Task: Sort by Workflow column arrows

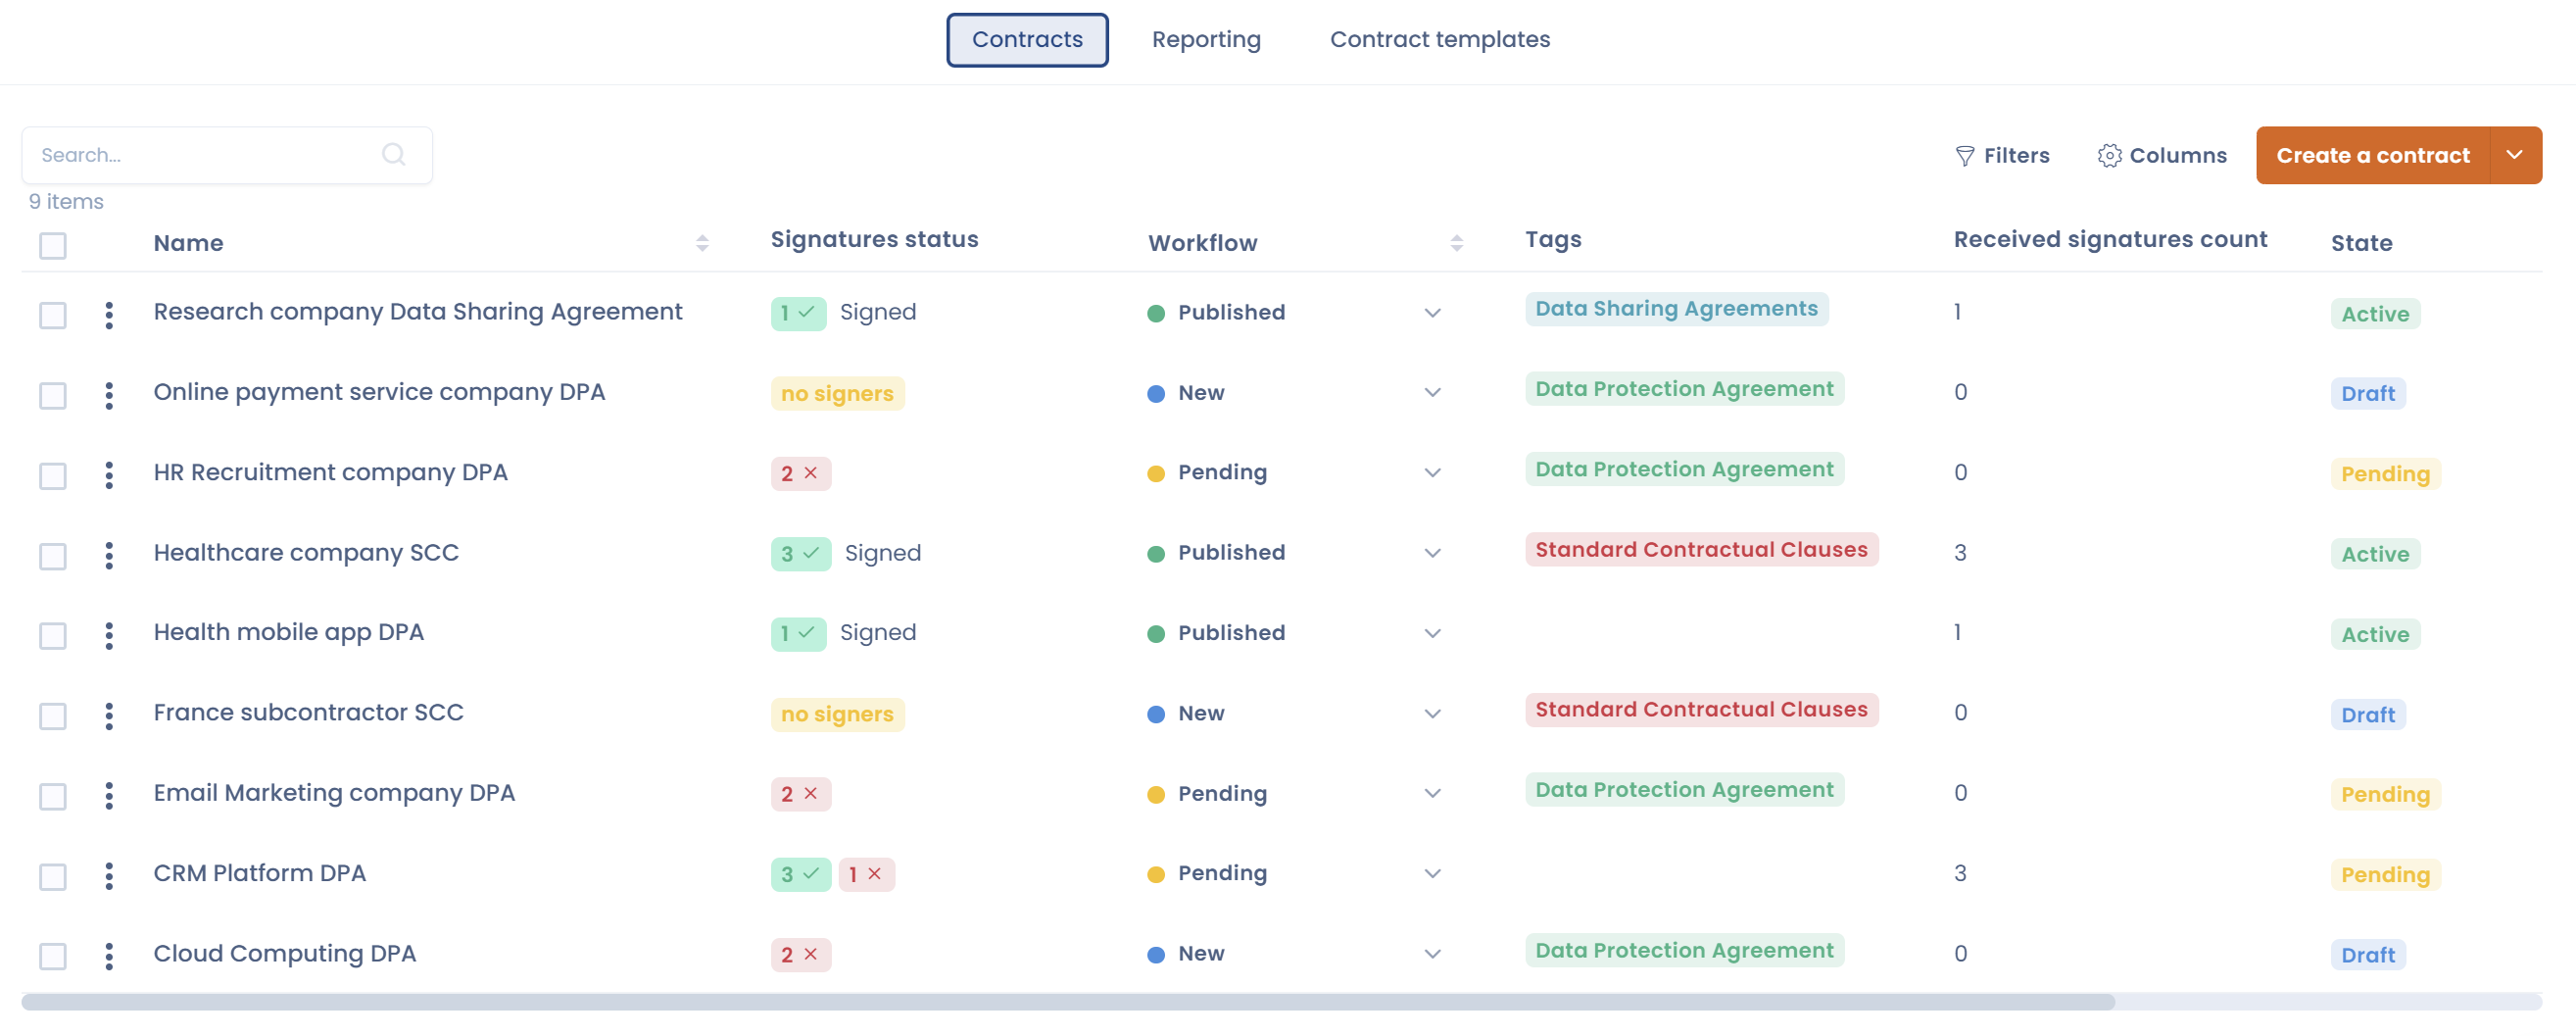Action: 1456,243
